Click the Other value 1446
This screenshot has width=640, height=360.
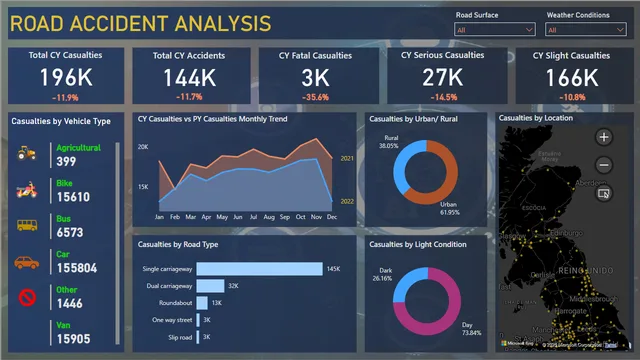69,304
